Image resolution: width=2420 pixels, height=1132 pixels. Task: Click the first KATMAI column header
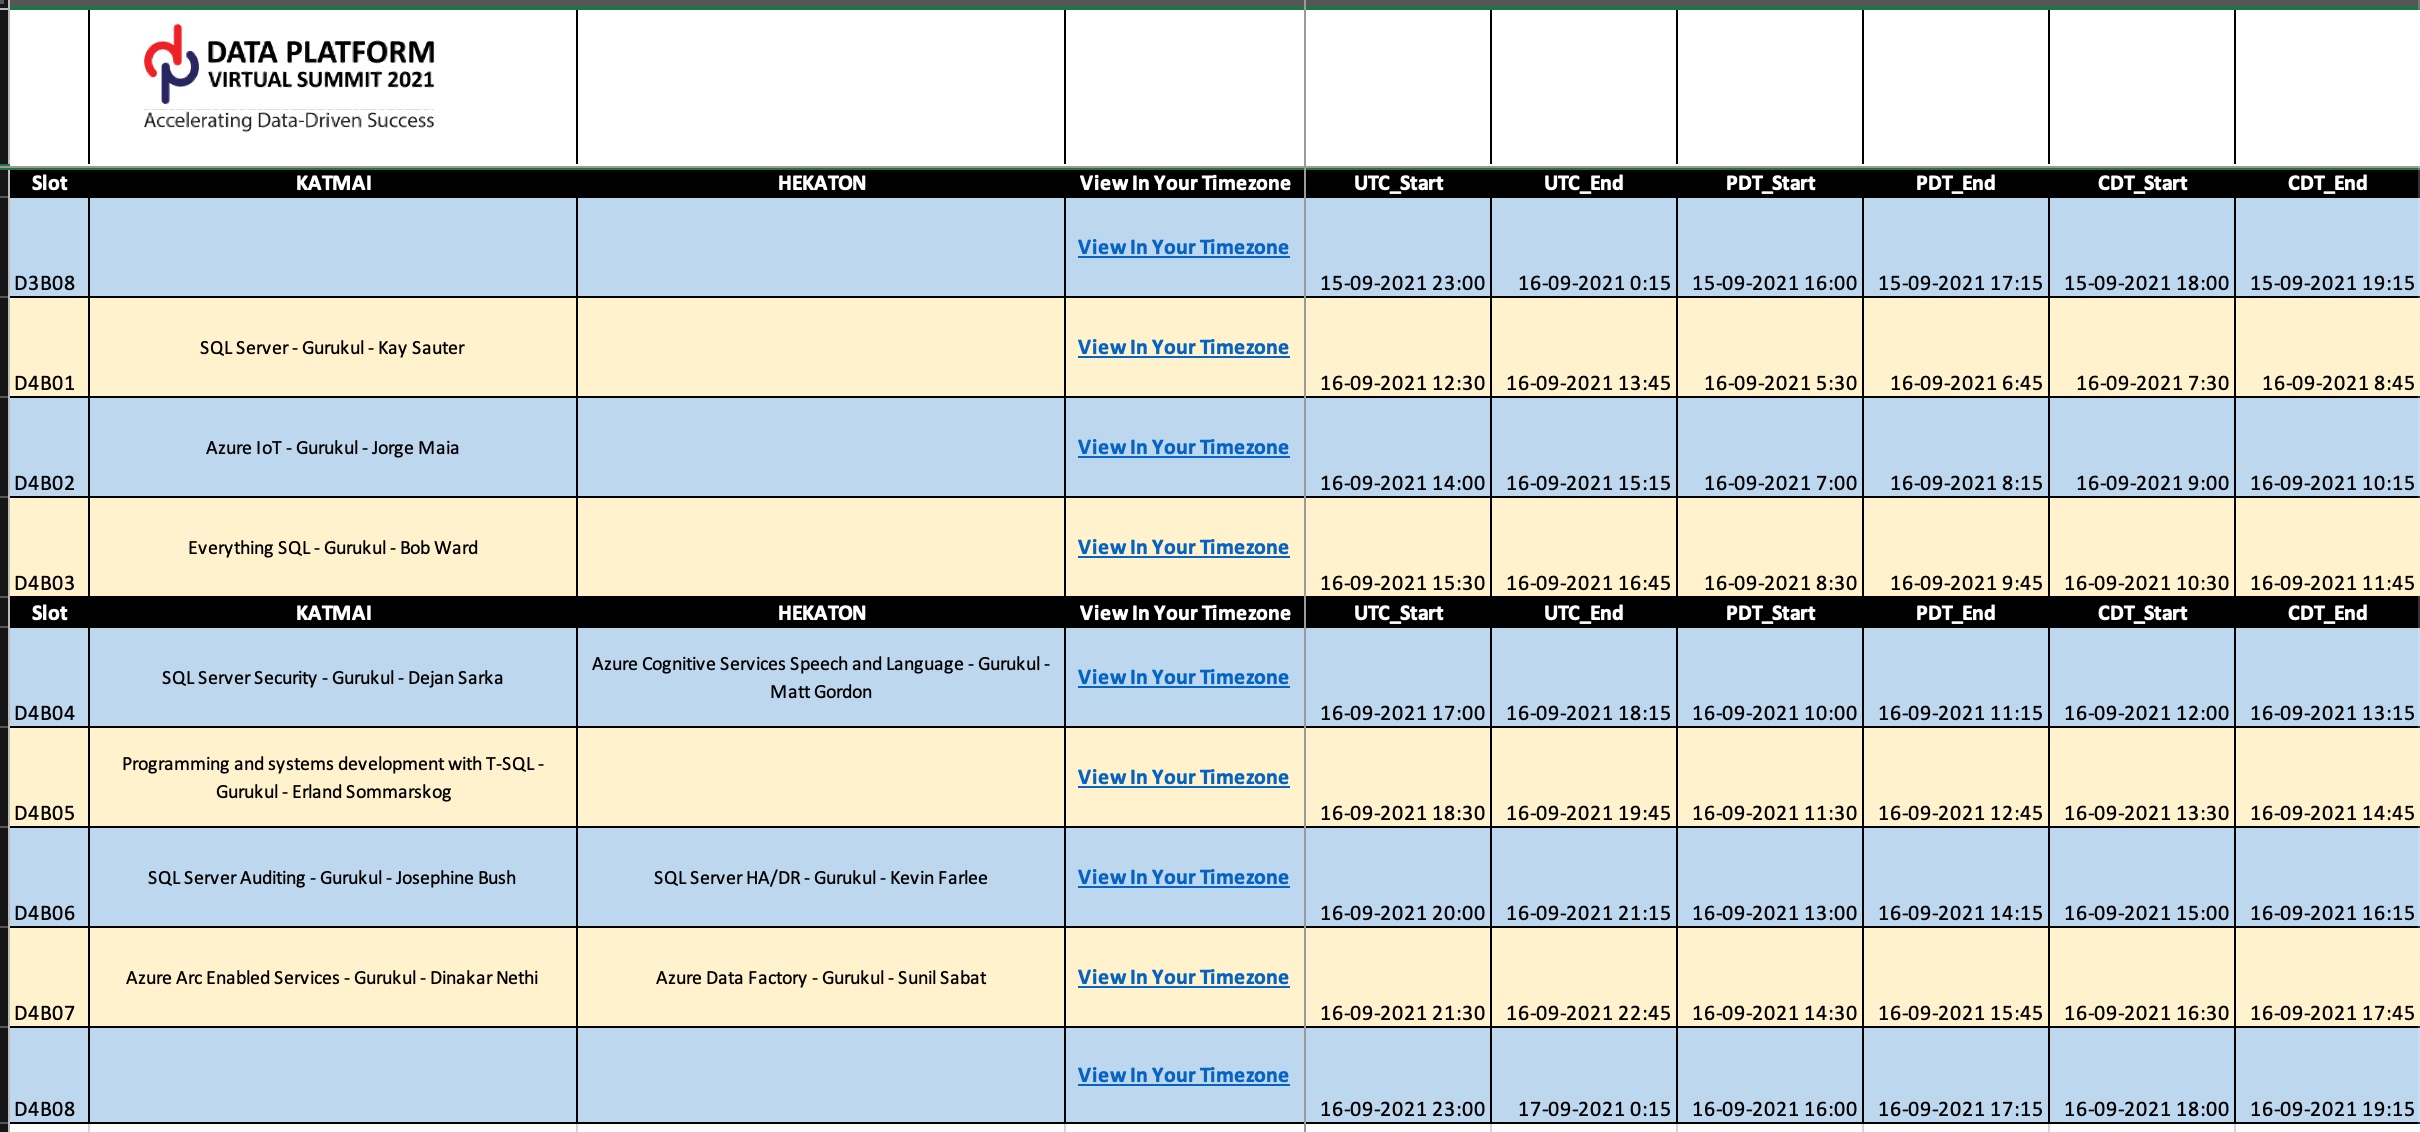pos(333,183)
